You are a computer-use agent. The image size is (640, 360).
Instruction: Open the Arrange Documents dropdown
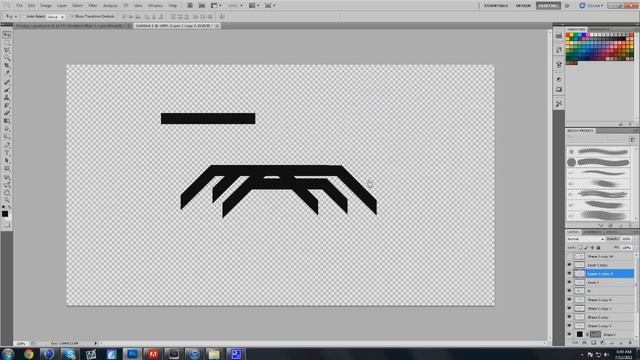(x=254, y=6)
